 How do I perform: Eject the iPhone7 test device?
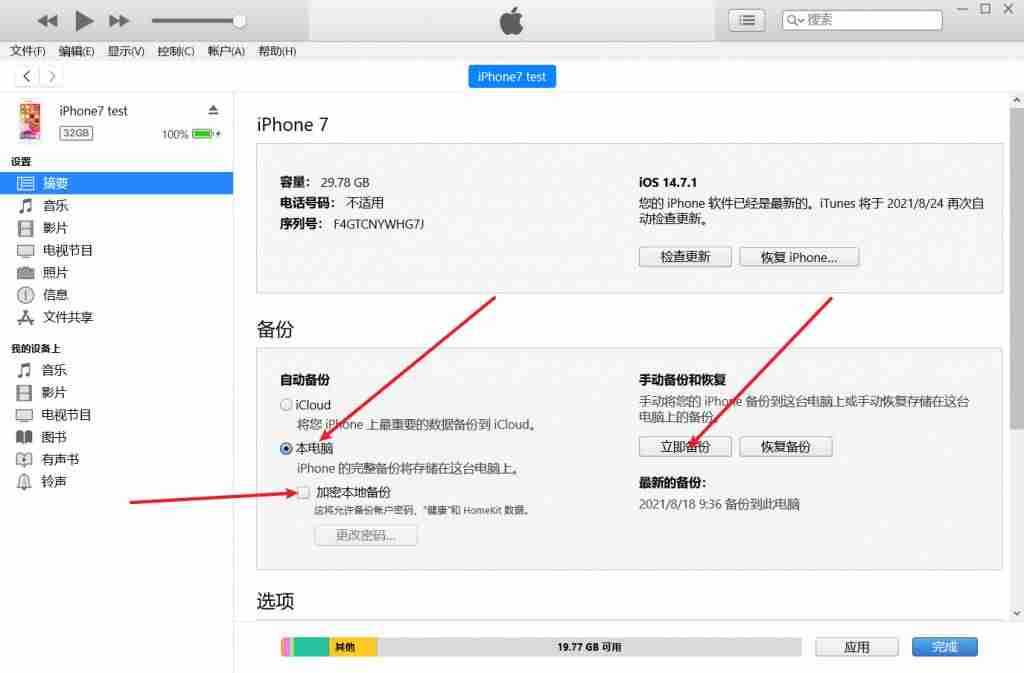pyautogui.click(x=213, y=110)
